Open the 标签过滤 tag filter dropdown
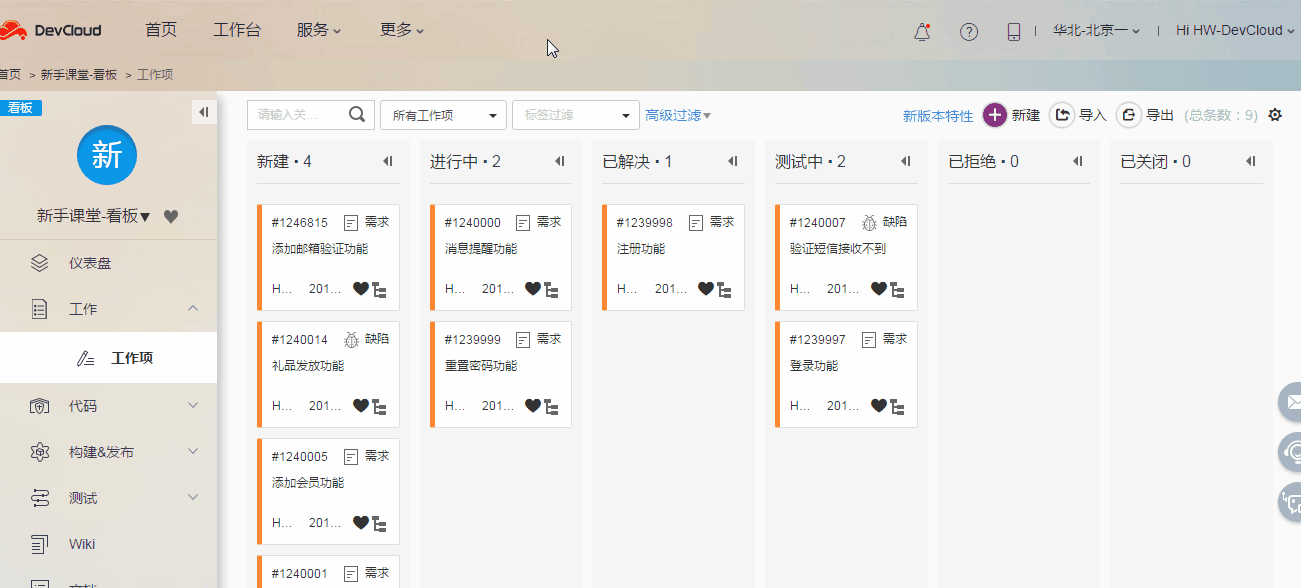This screenshot has width=1301, height=588. coord(575,115)
